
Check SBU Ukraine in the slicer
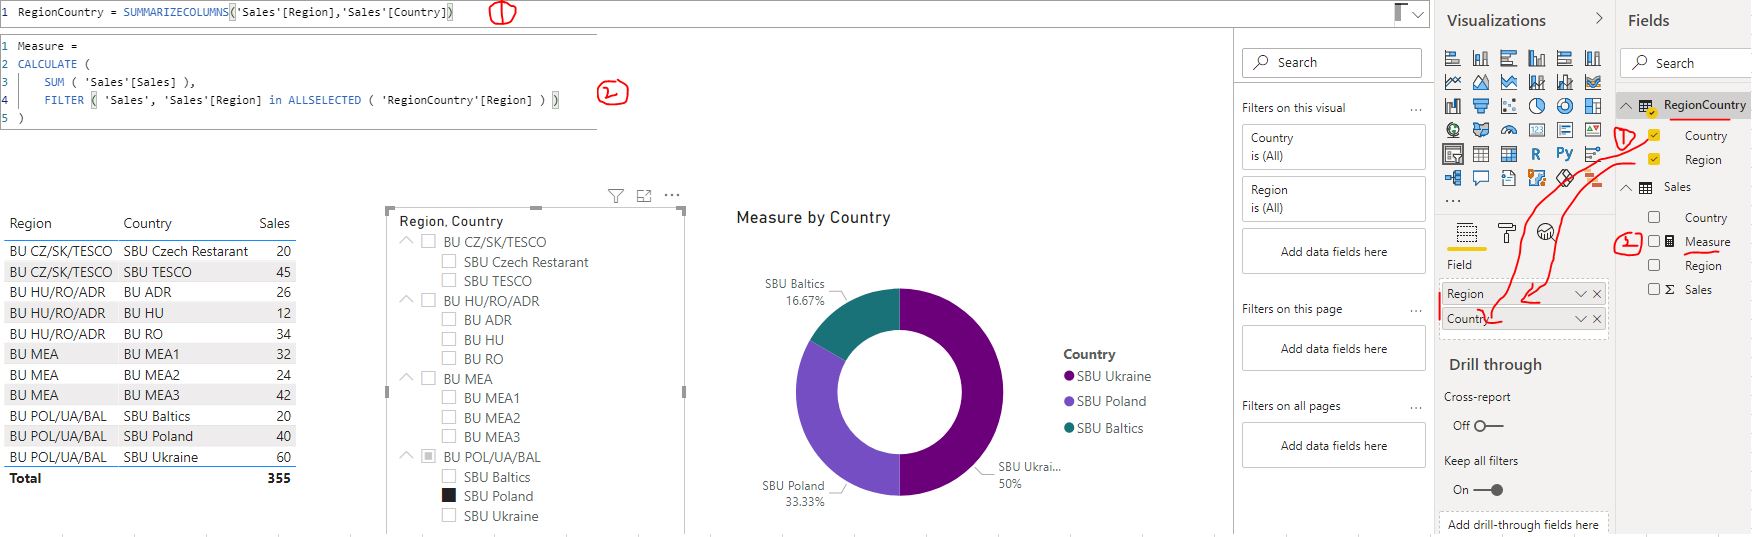[x=449, y=516]
